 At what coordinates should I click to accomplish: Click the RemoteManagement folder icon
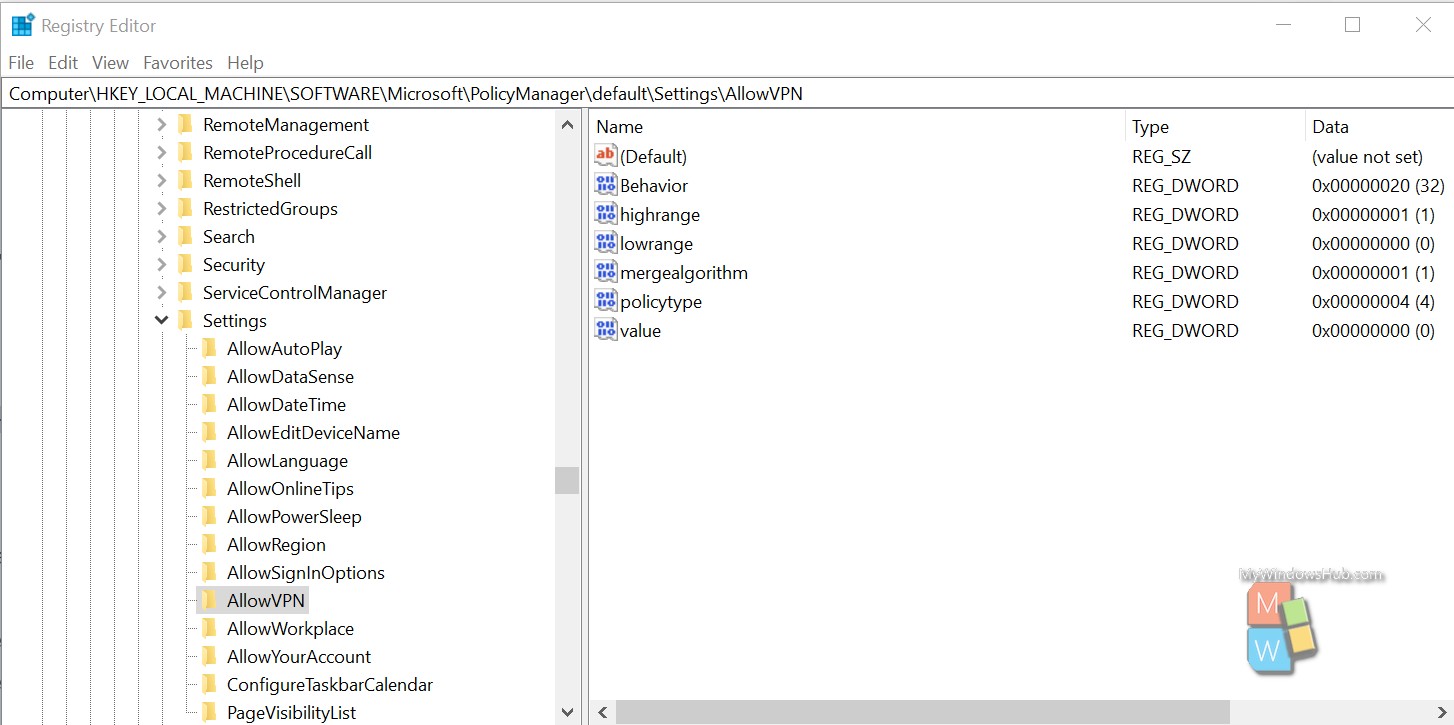[x=184, y=124]
